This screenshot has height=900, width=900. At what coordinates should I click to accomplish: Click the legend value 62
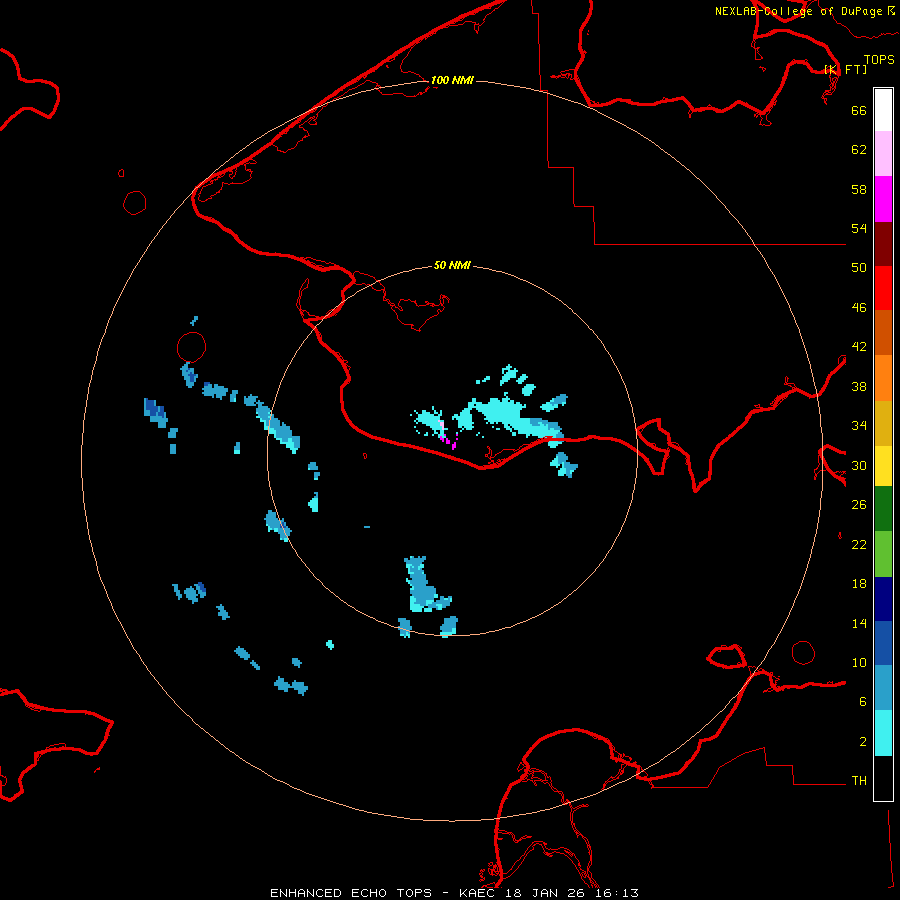859,150
